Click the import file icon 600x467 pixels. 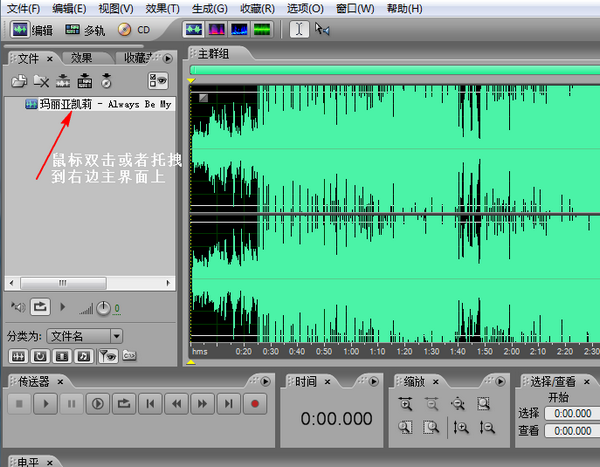click(19, 81)
